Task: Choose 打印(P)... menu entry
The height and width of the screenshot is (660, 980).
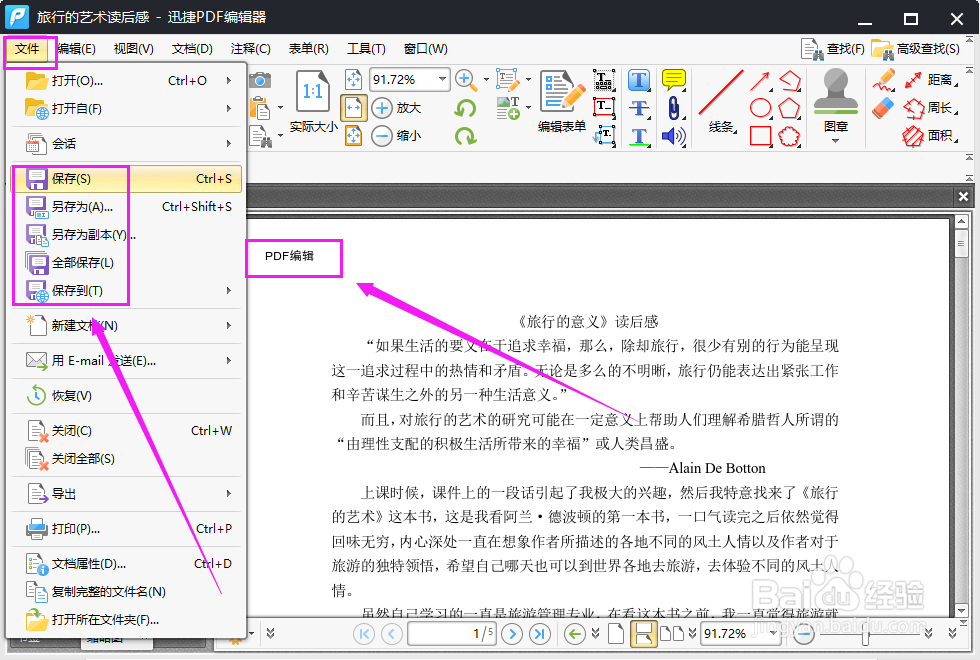Action: 126,529
